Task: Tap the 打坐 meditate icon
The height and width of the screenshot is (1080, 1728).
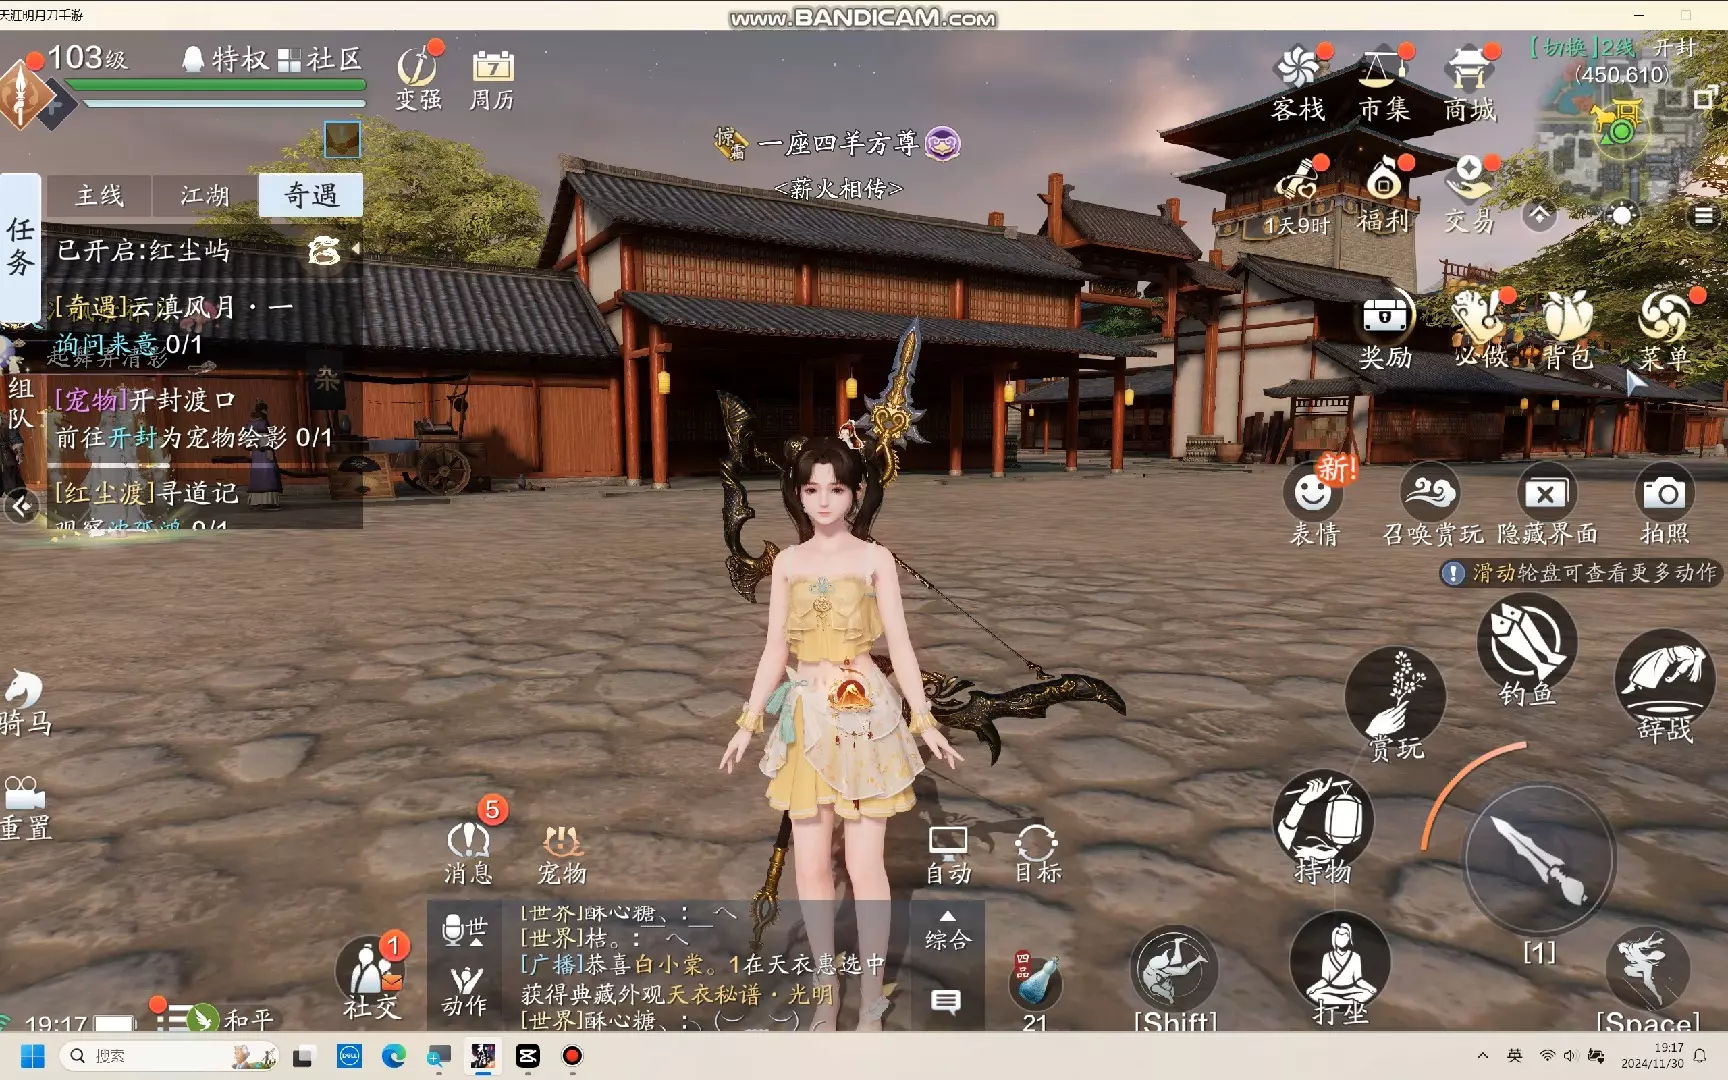Action: (x=1340, y=970)
